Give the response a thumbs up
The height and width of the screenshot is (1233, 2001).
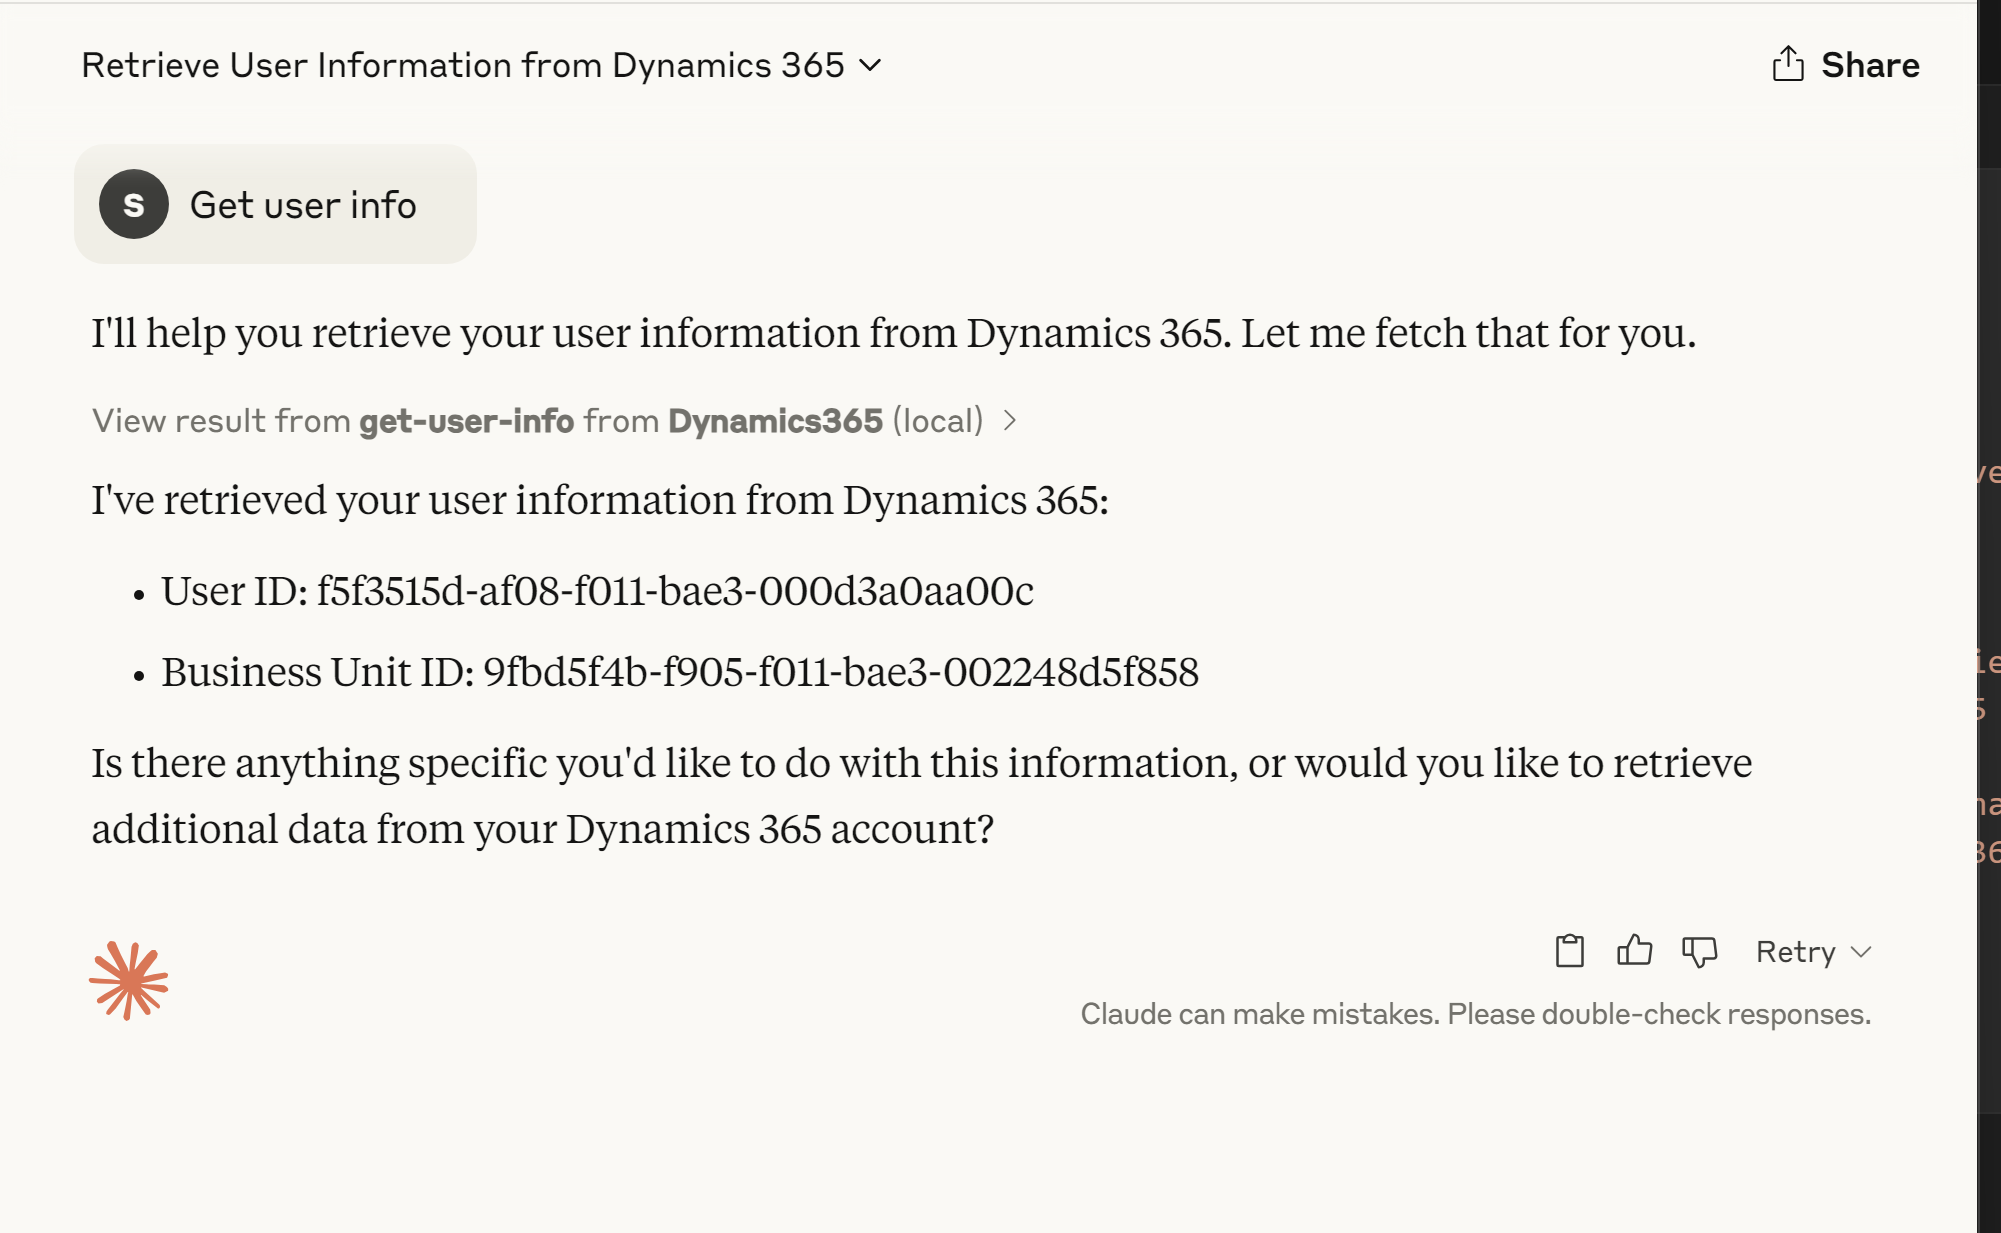pos(1634,950)
